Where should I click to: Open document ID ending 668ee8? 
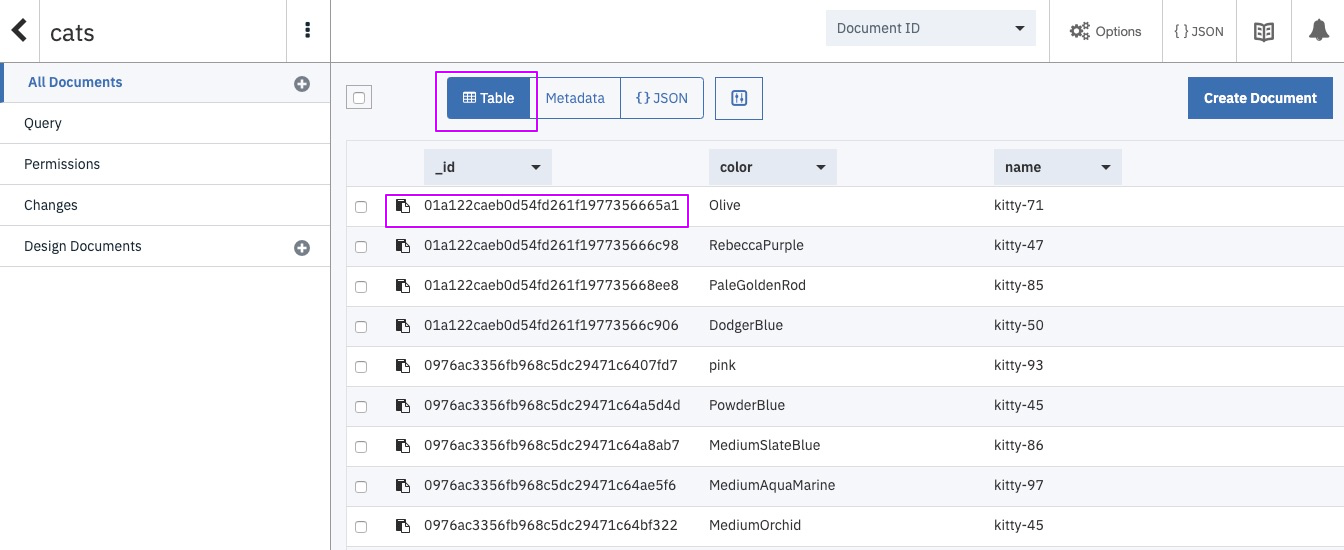(551, 285)
